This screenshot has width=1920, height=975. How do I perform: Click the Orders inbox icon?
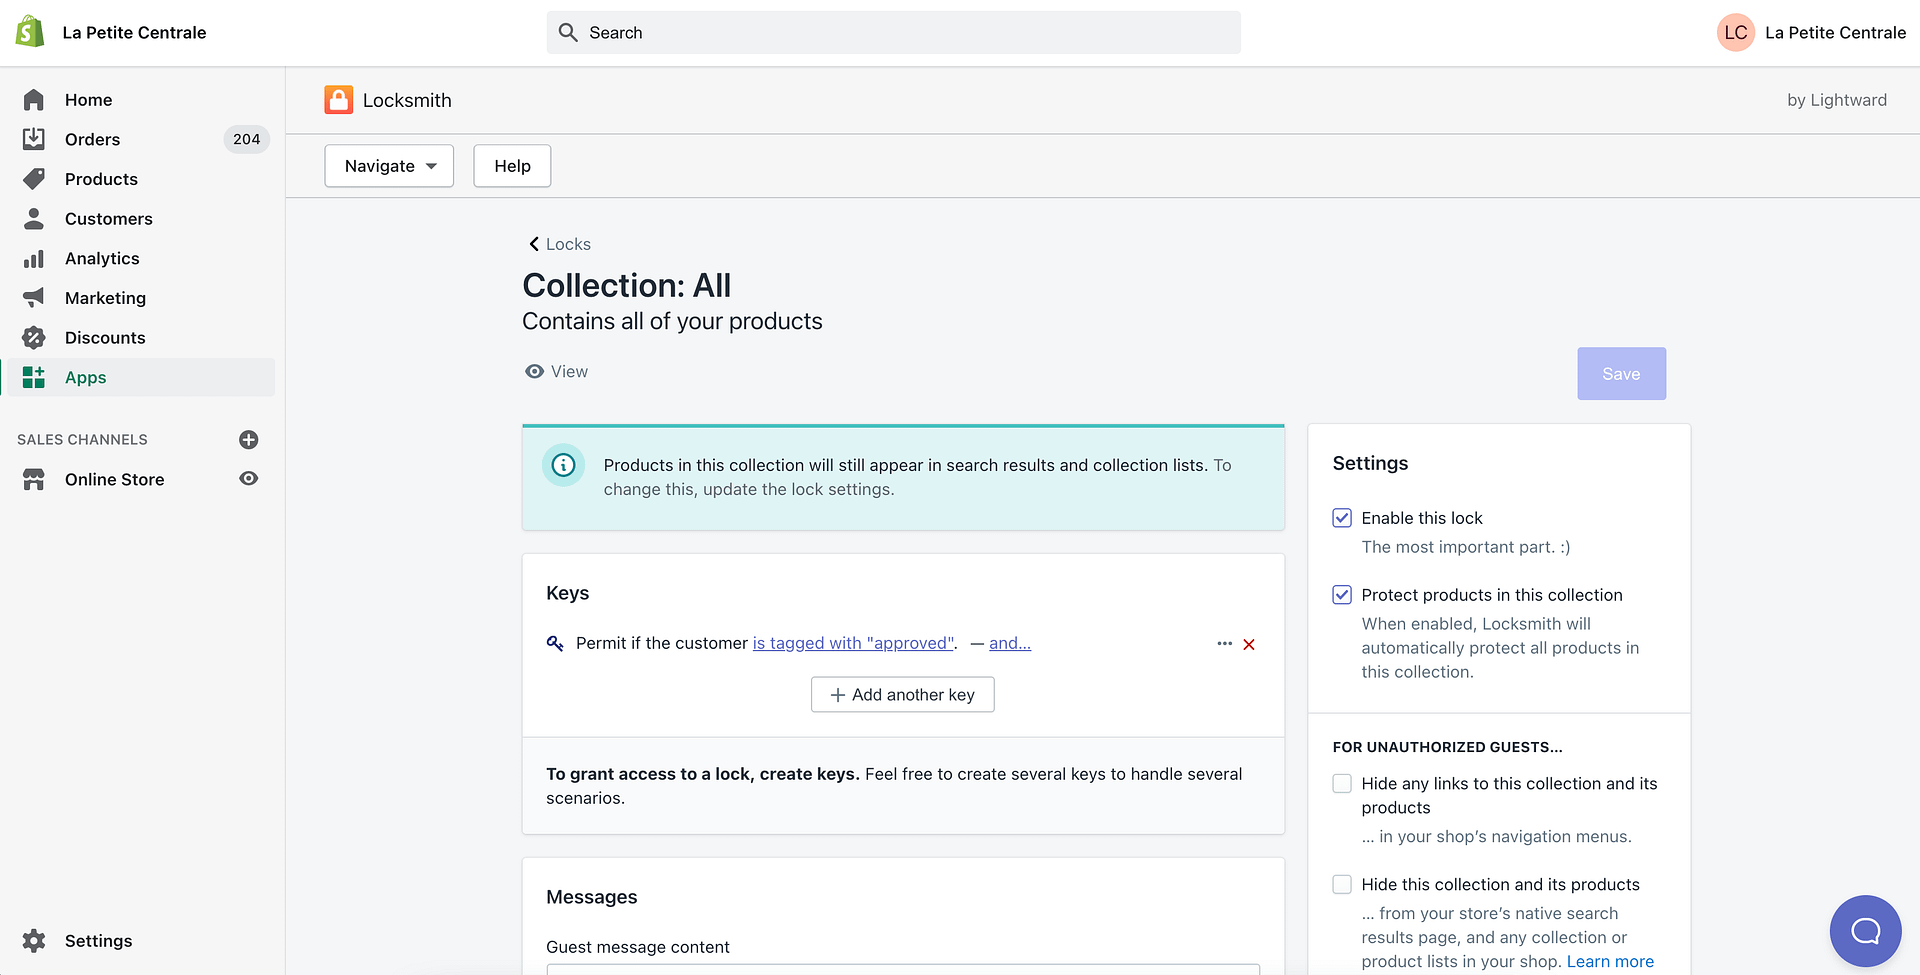[x=34, y=139]
